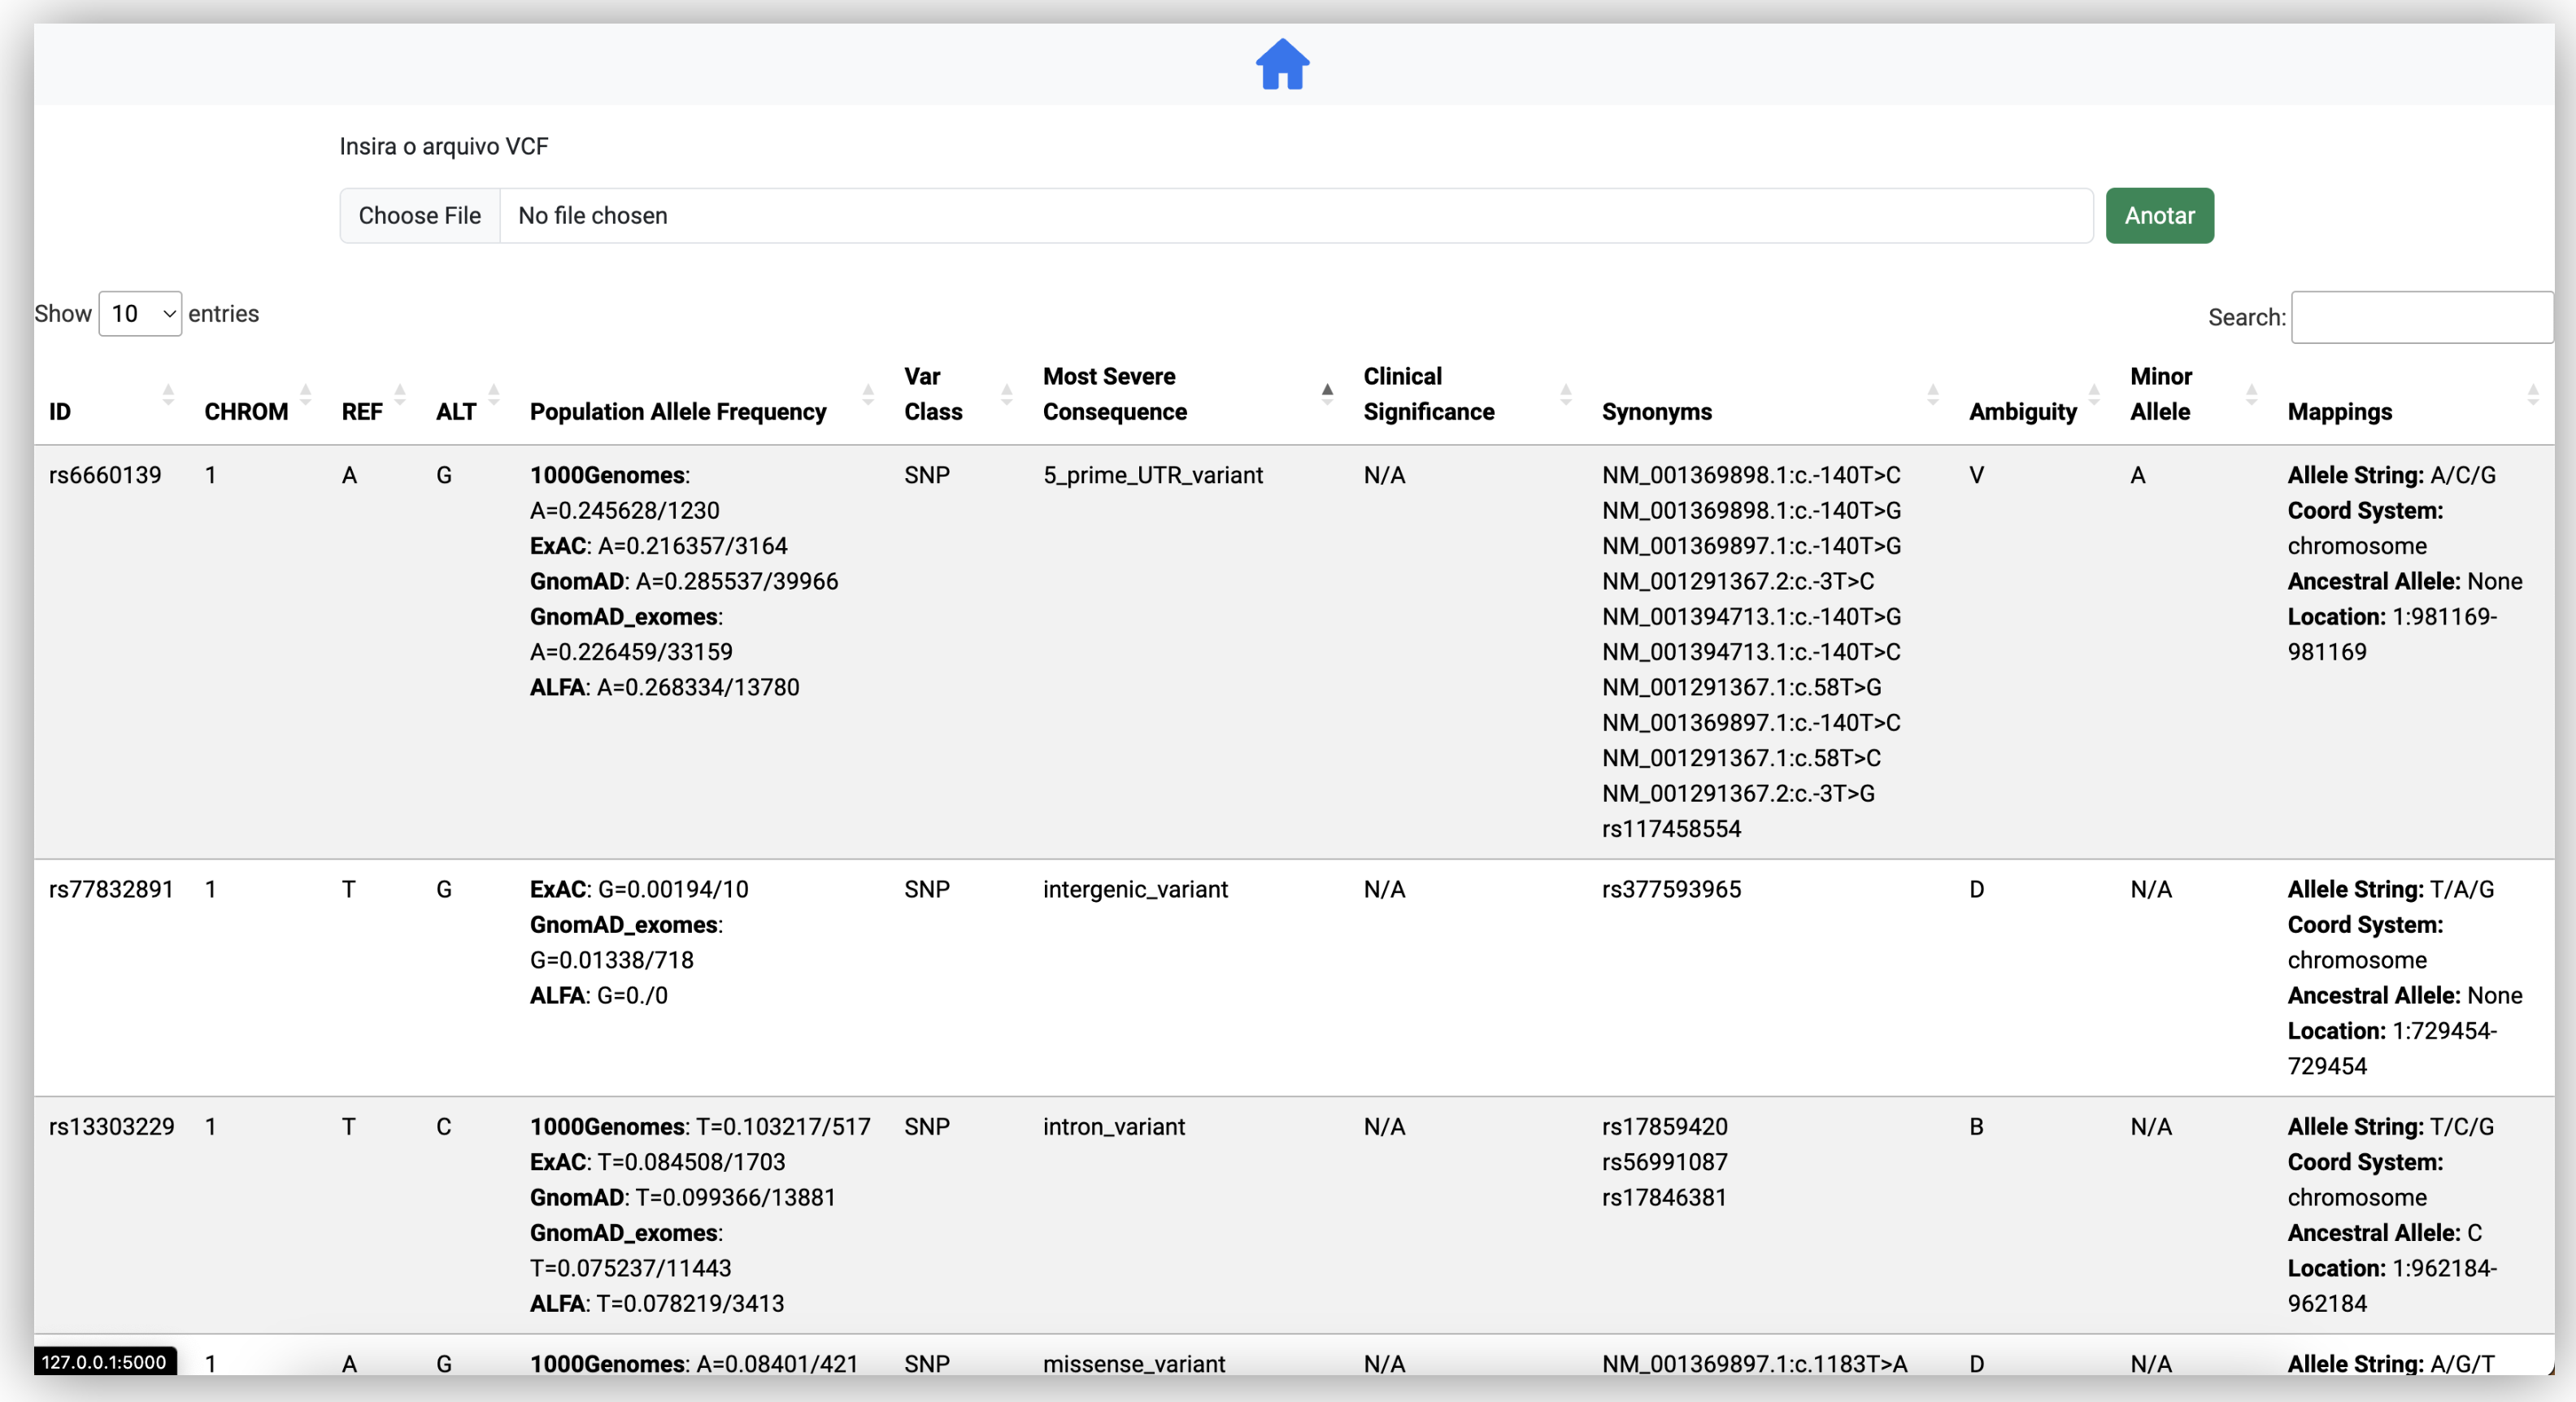Click synonym rs377593965

[1671, 889]
